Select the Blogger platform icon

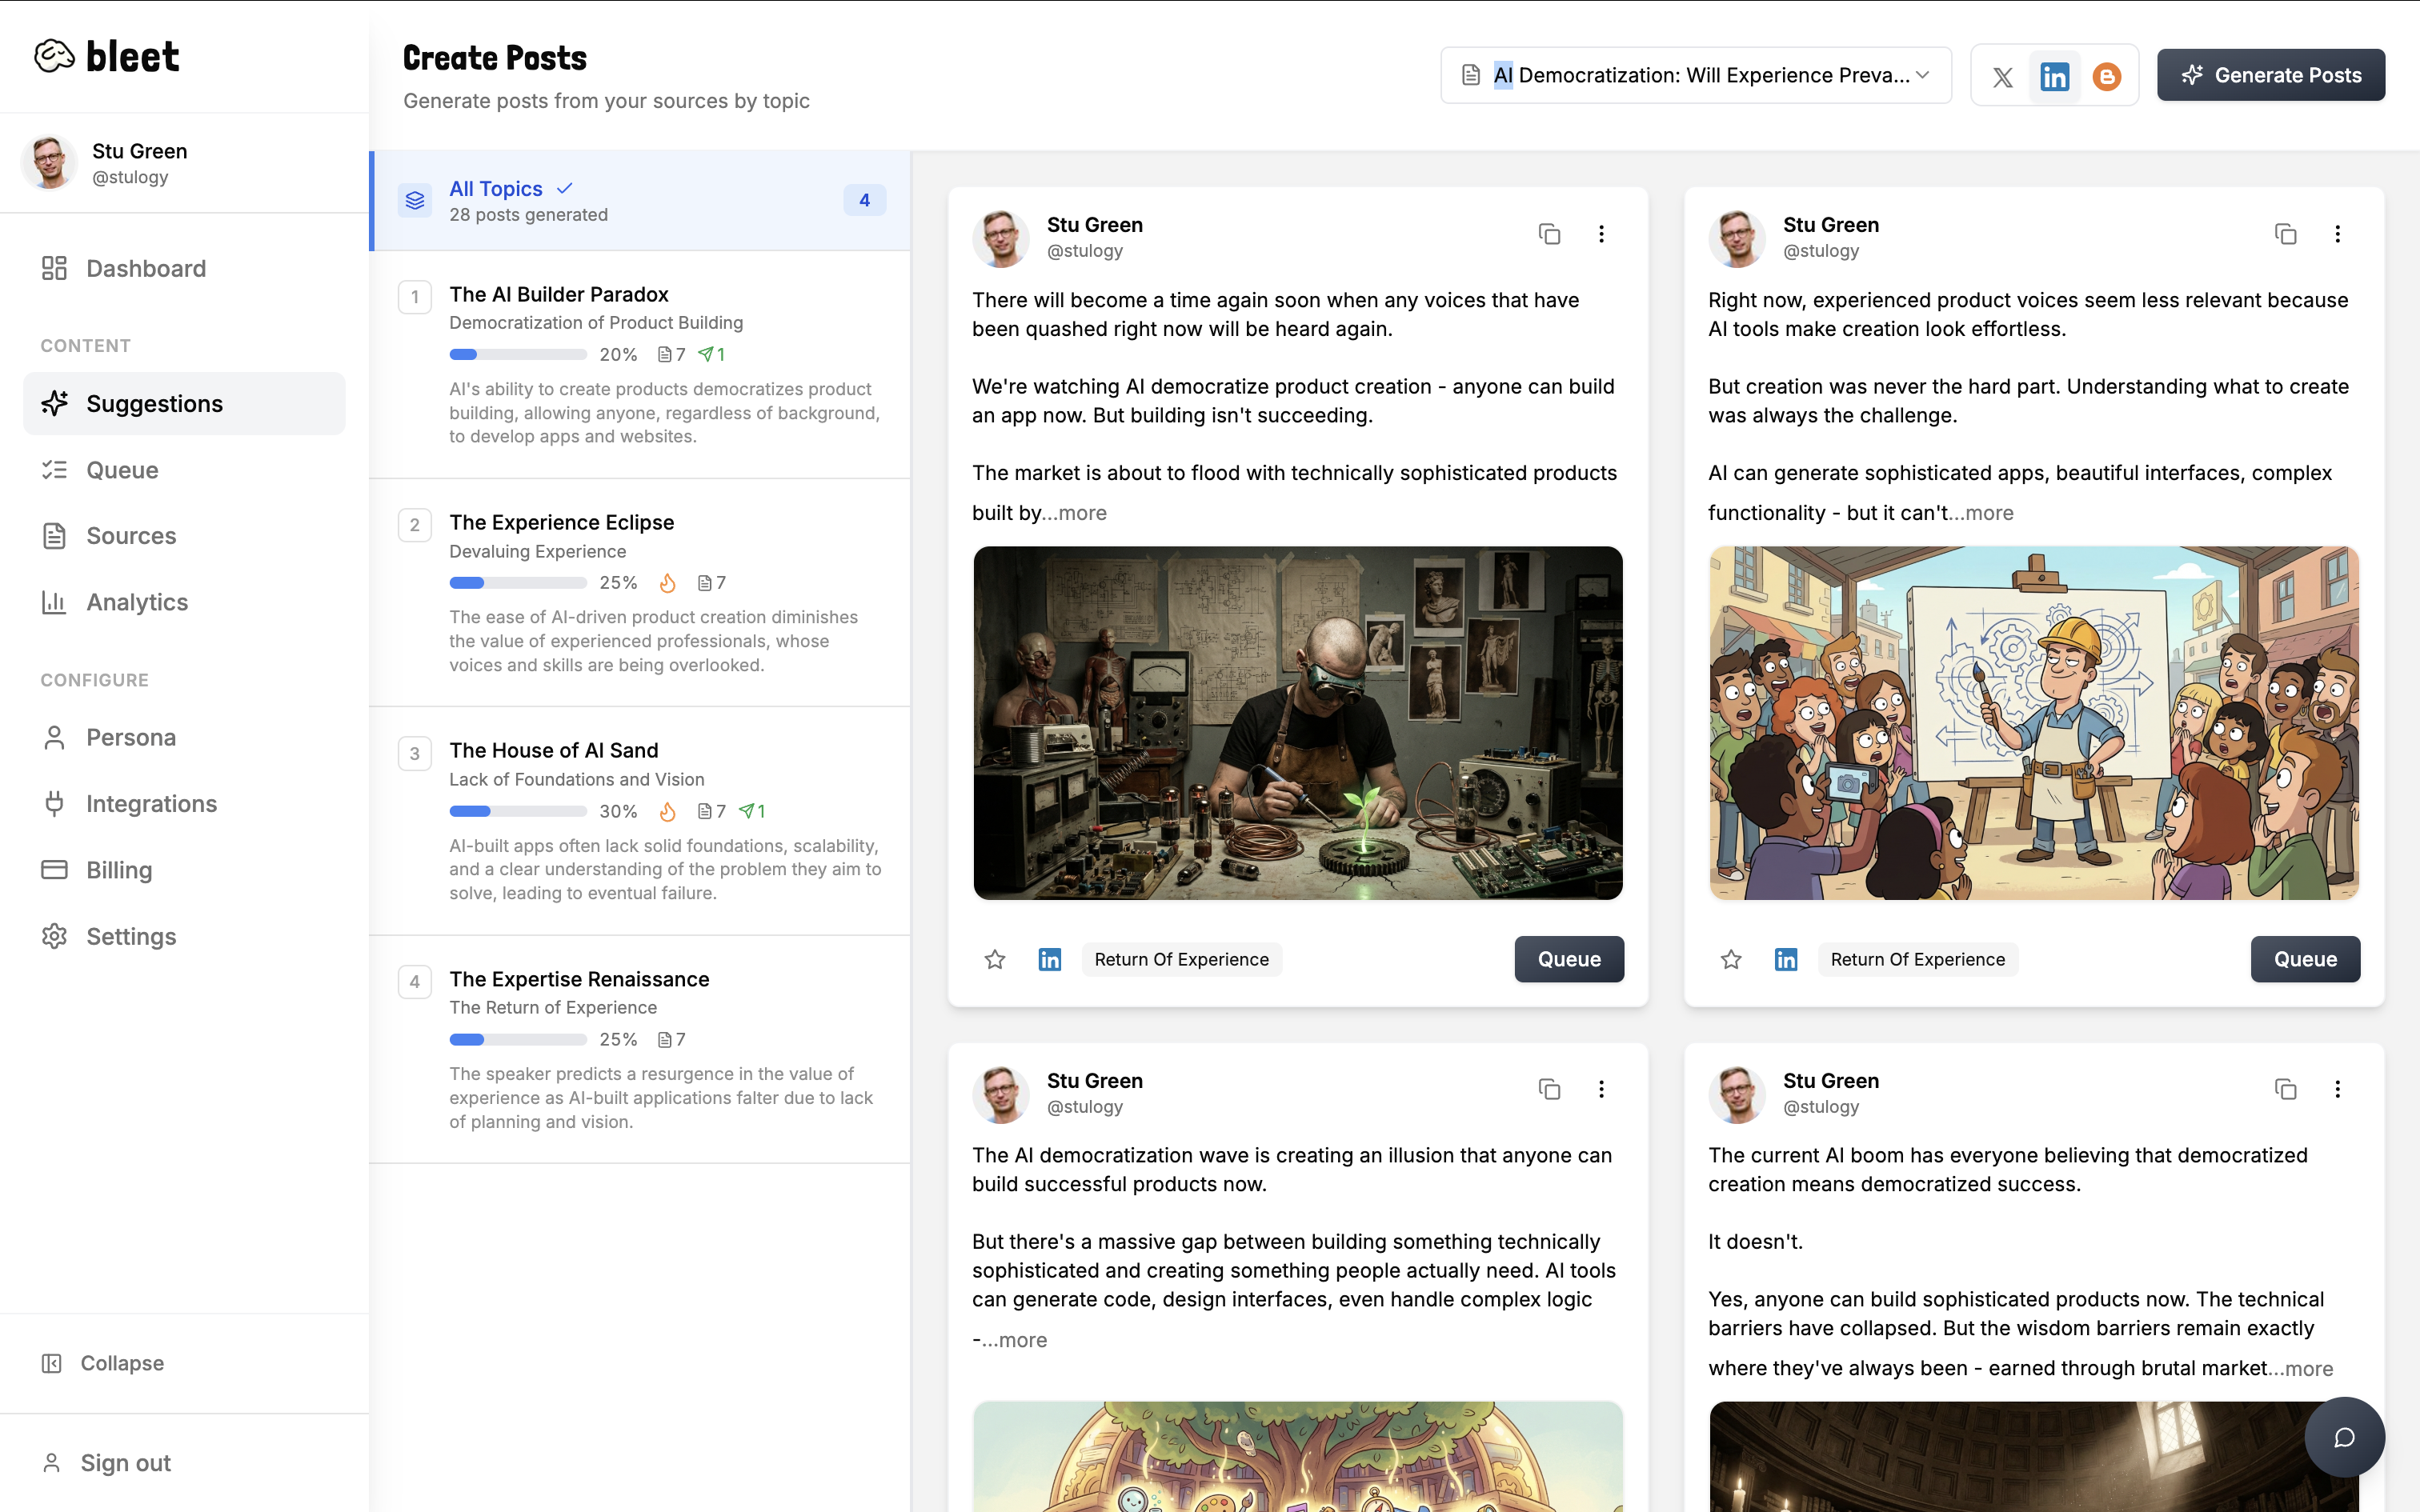click(2106, 75)
